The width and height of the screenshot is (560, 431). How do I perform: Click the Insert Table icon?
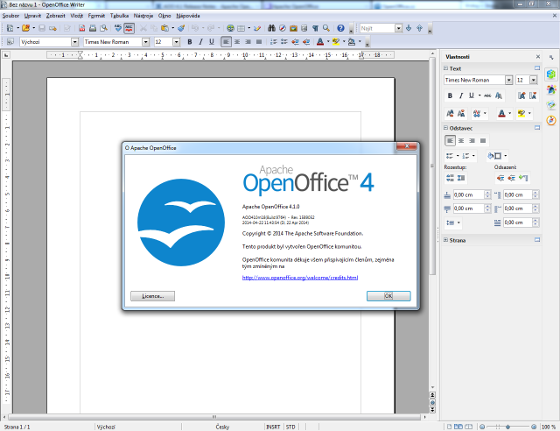241,28
